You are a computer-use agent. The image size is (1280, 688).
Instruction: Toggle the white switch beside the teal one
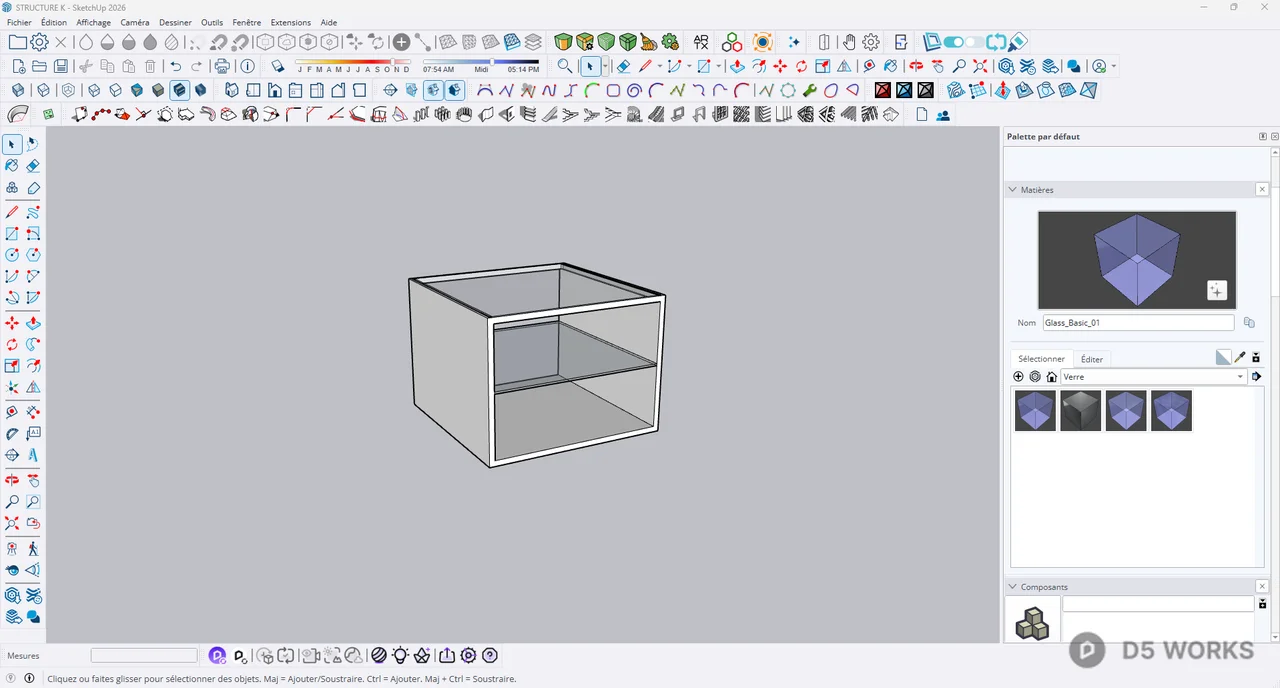click(975, 42)
